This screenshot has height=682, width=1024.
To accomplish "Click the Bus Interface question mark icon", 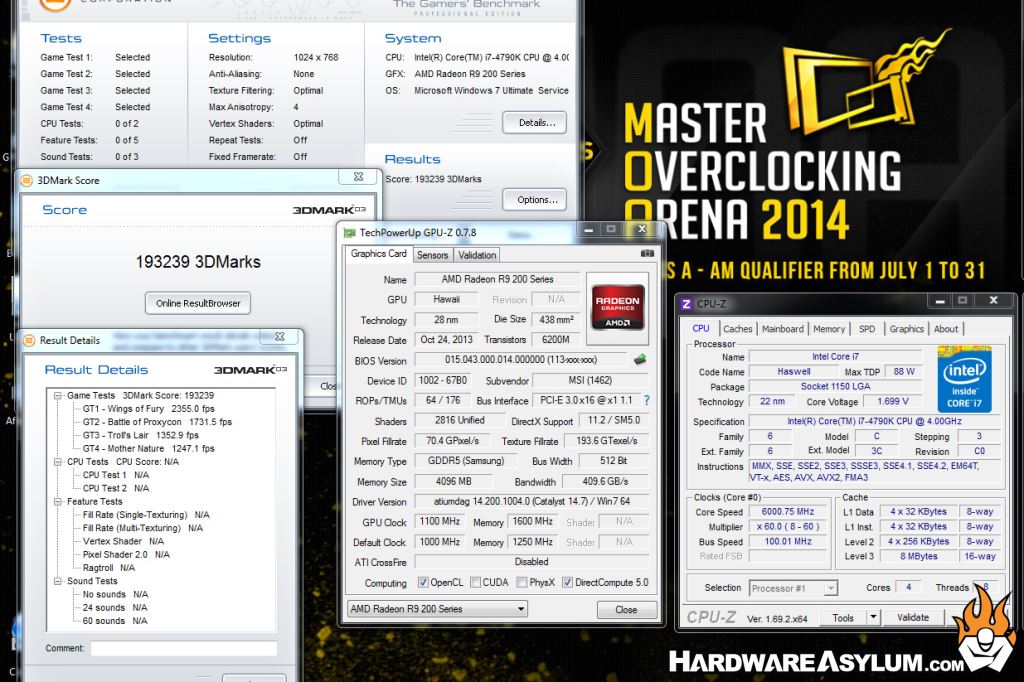I will coord(646,400).
